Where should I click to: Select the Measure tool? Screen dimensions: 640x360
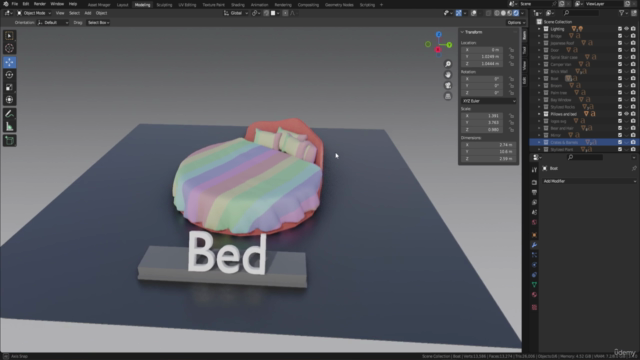coord(9,127)
